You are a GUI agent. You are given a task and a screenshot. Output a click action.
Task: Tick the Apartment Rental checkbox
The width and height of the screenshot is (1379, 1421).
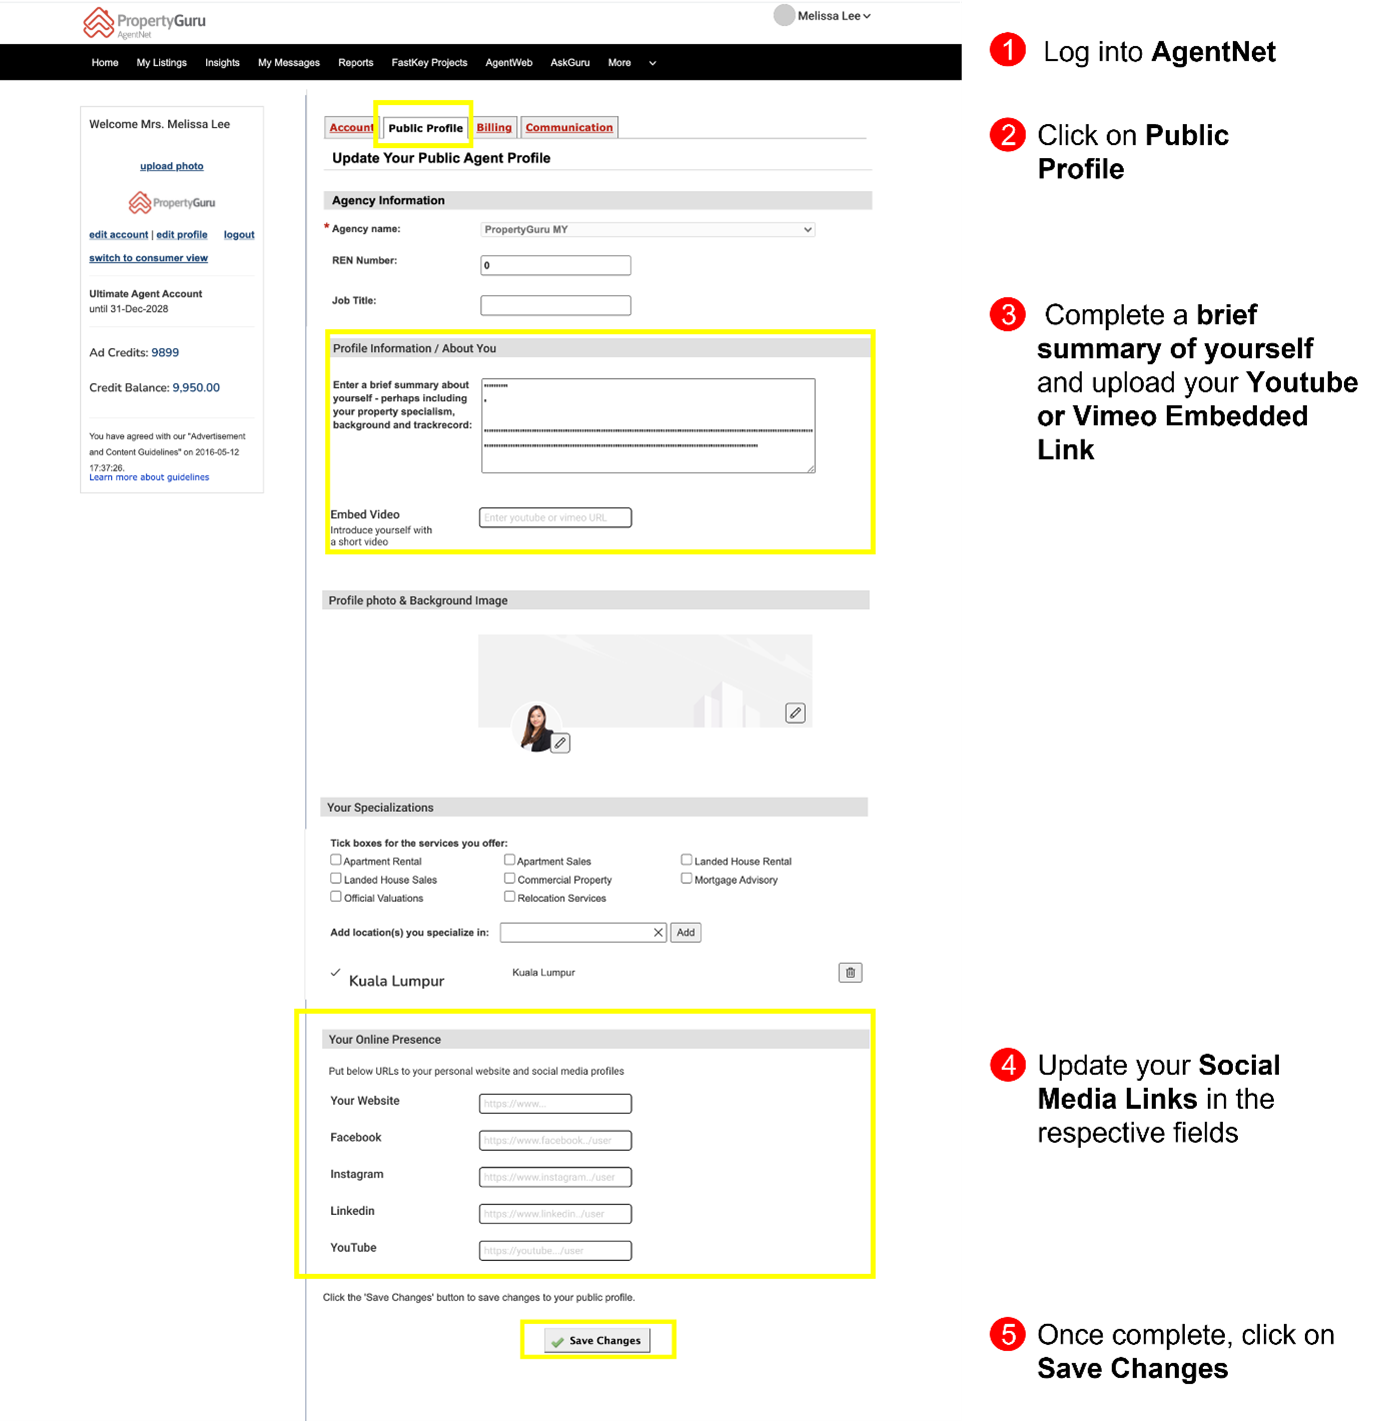click(x=336, y=860)
